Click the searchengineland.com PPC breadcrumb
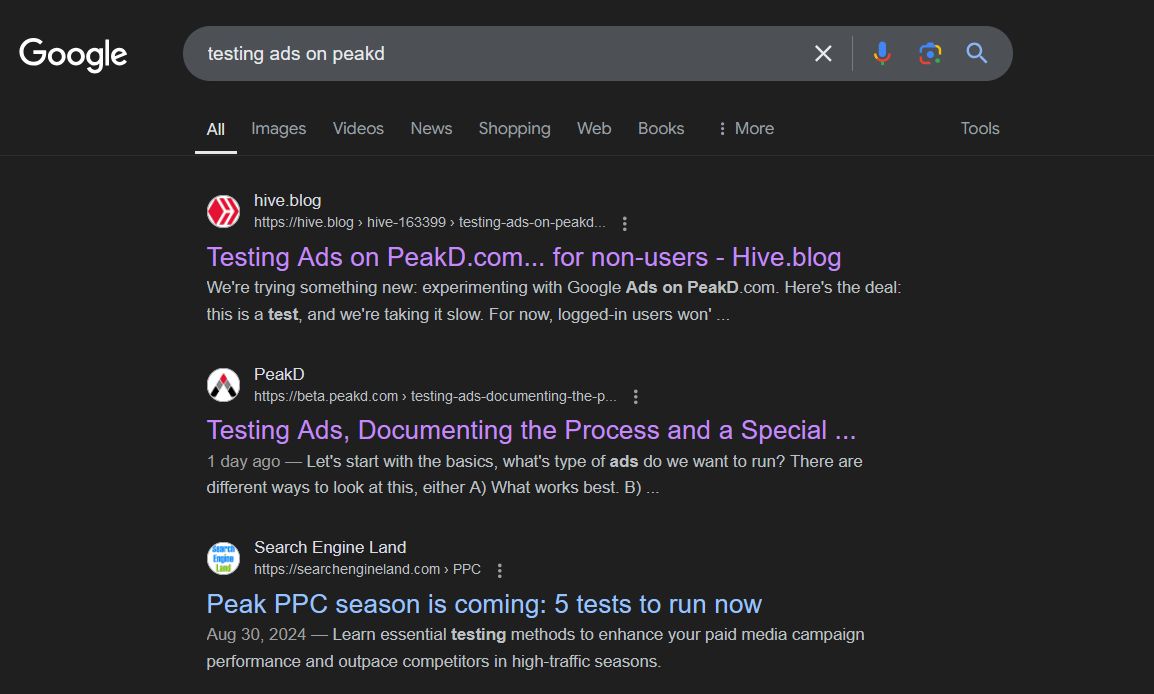Viewport: 1154px width, 694px height. tap(367, 570)
